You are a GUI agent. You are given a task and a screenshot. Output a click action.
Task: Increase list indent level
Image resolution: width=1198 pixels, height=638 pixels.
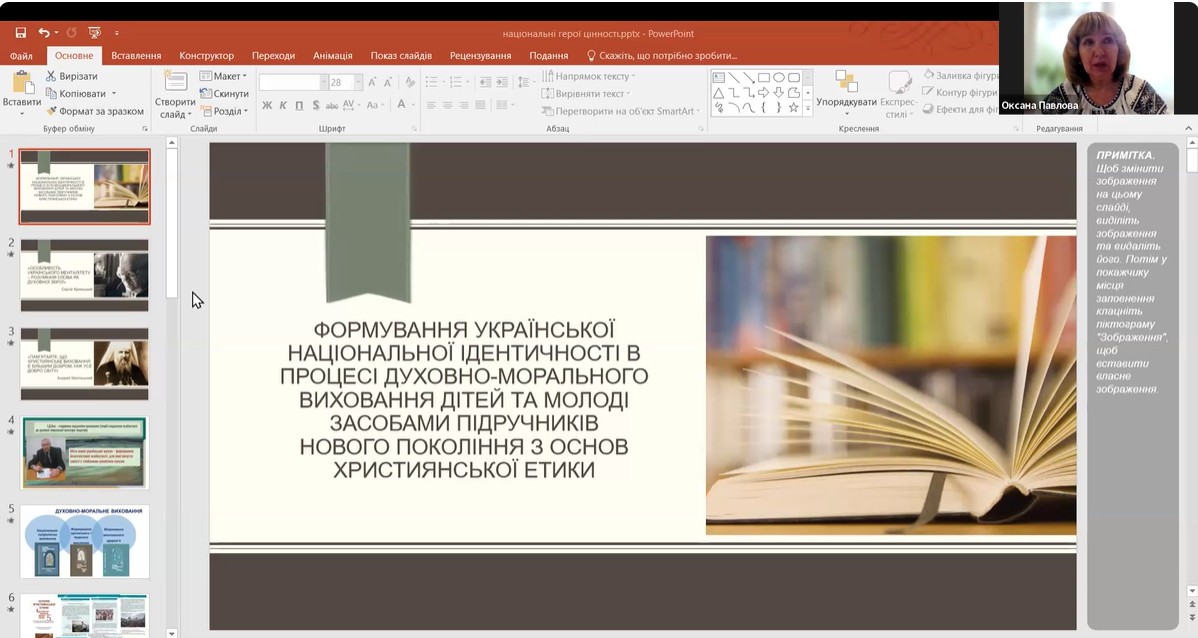click(x=502, y=82)
